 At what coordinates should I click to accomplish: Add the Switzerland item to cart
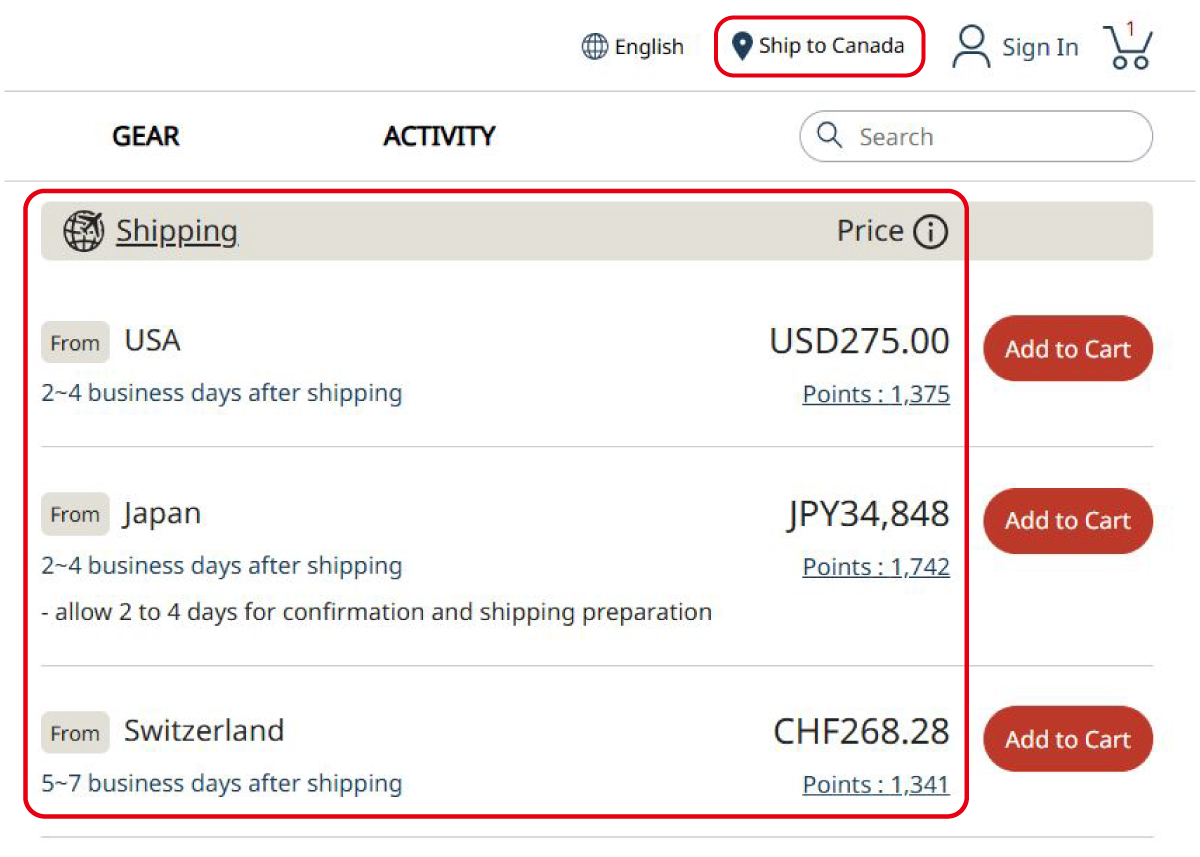(1068, 739)
